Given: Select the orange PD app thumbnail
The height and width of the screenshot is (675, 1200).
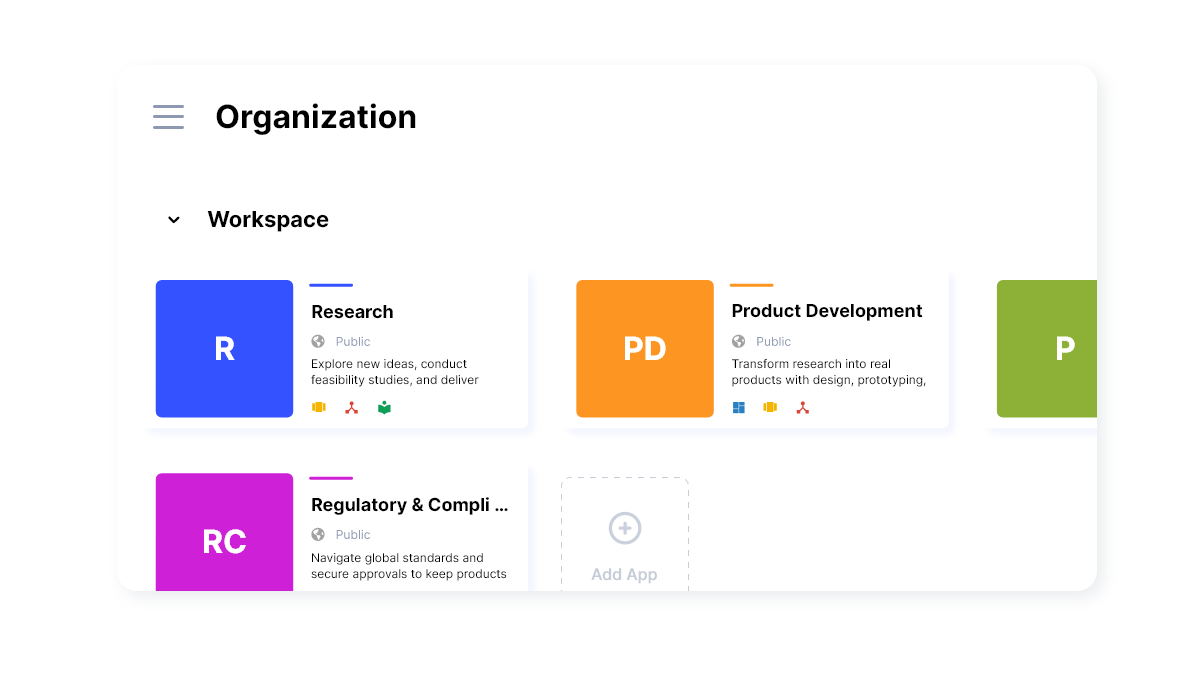Looking at the screenshot, I should tap(645, 348).
